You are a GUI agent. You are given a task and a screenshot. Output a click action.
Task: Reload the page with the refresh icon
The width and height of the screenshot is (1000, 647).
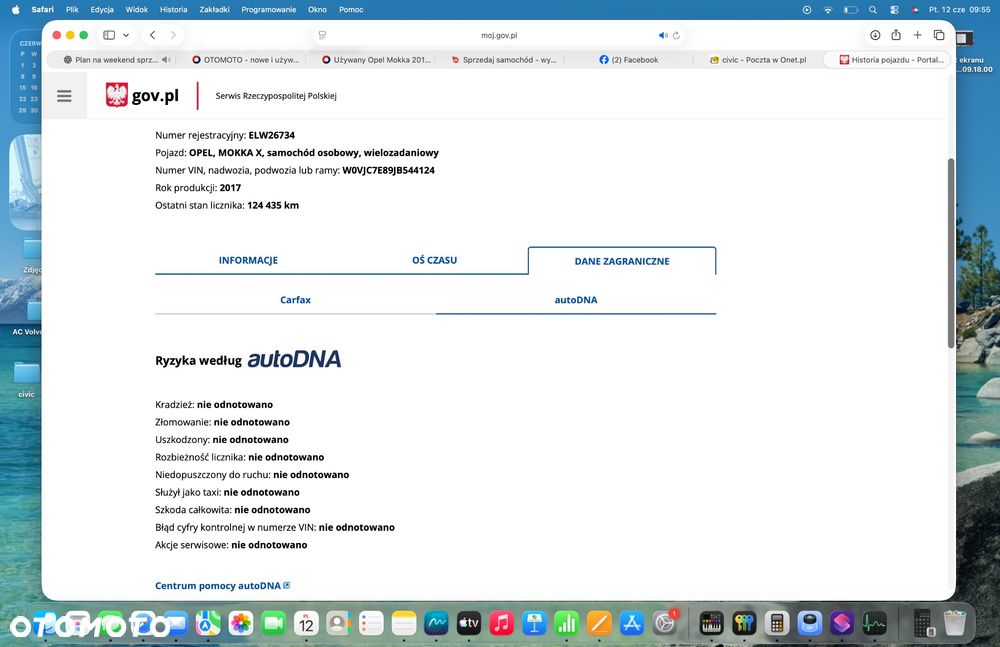coord(677,35)
